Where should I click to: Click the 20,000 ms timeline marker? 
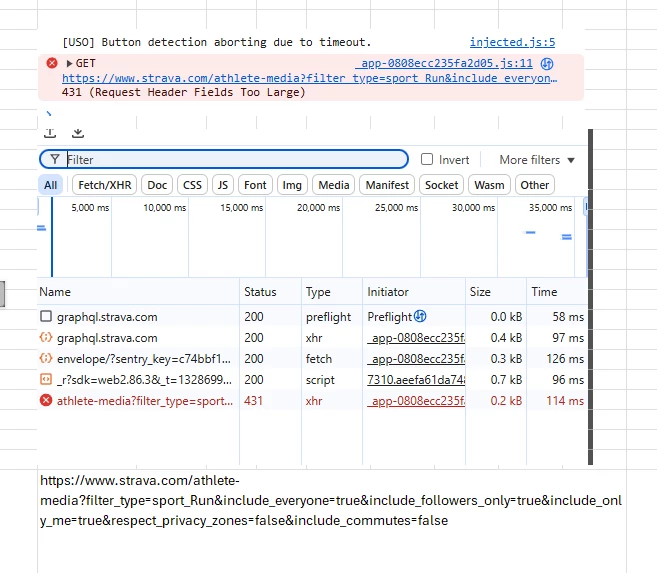coord(318,208)
